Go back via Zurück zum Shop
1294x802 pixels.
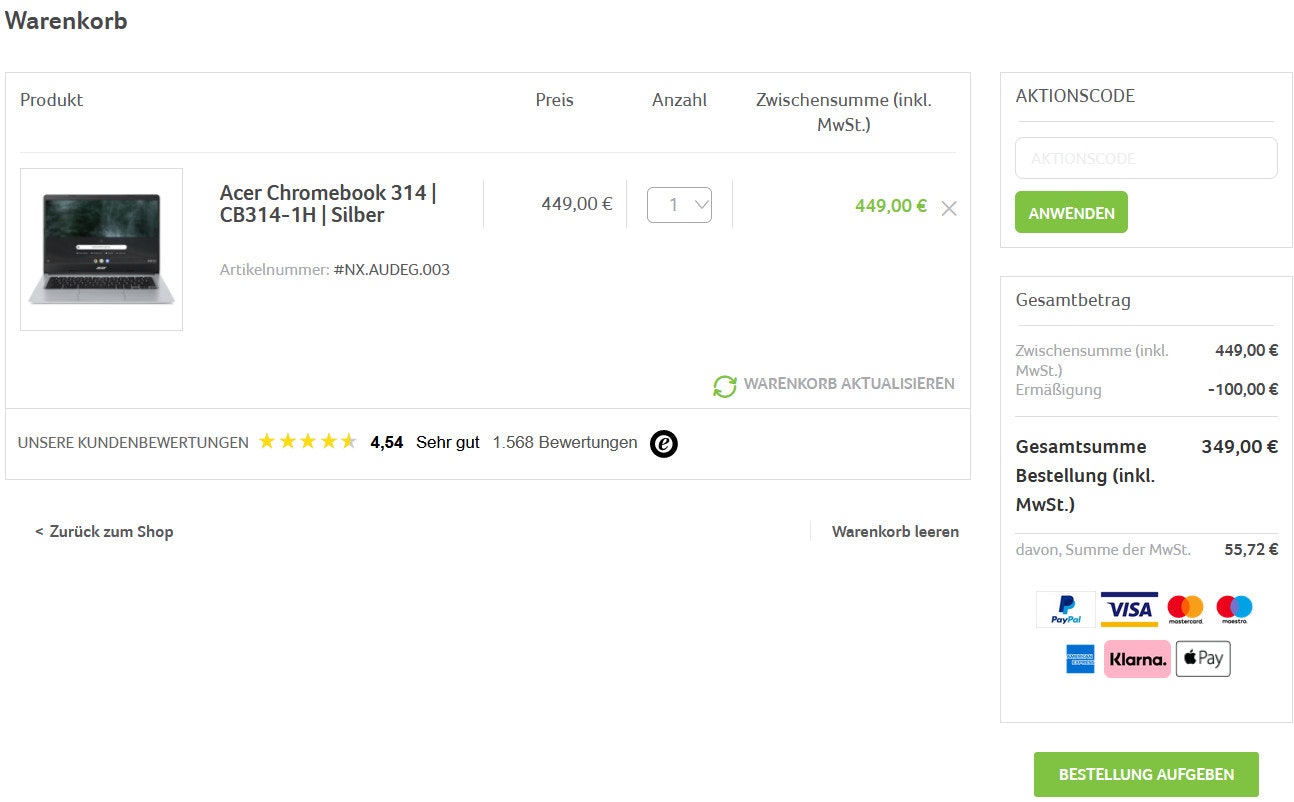(x=104, y=532)
